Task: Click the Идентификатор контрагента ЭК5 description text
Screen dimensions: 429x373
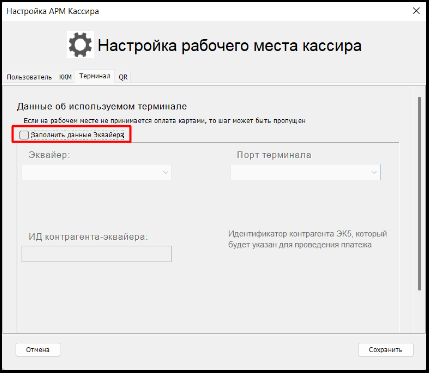Action: click(x=308, y=239)
